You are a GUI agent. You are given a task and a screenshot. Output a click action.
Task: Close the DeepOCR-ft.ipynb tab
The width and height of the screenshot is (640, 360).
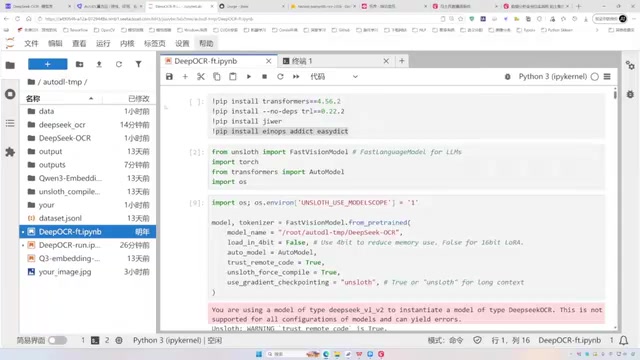[269, 61]
